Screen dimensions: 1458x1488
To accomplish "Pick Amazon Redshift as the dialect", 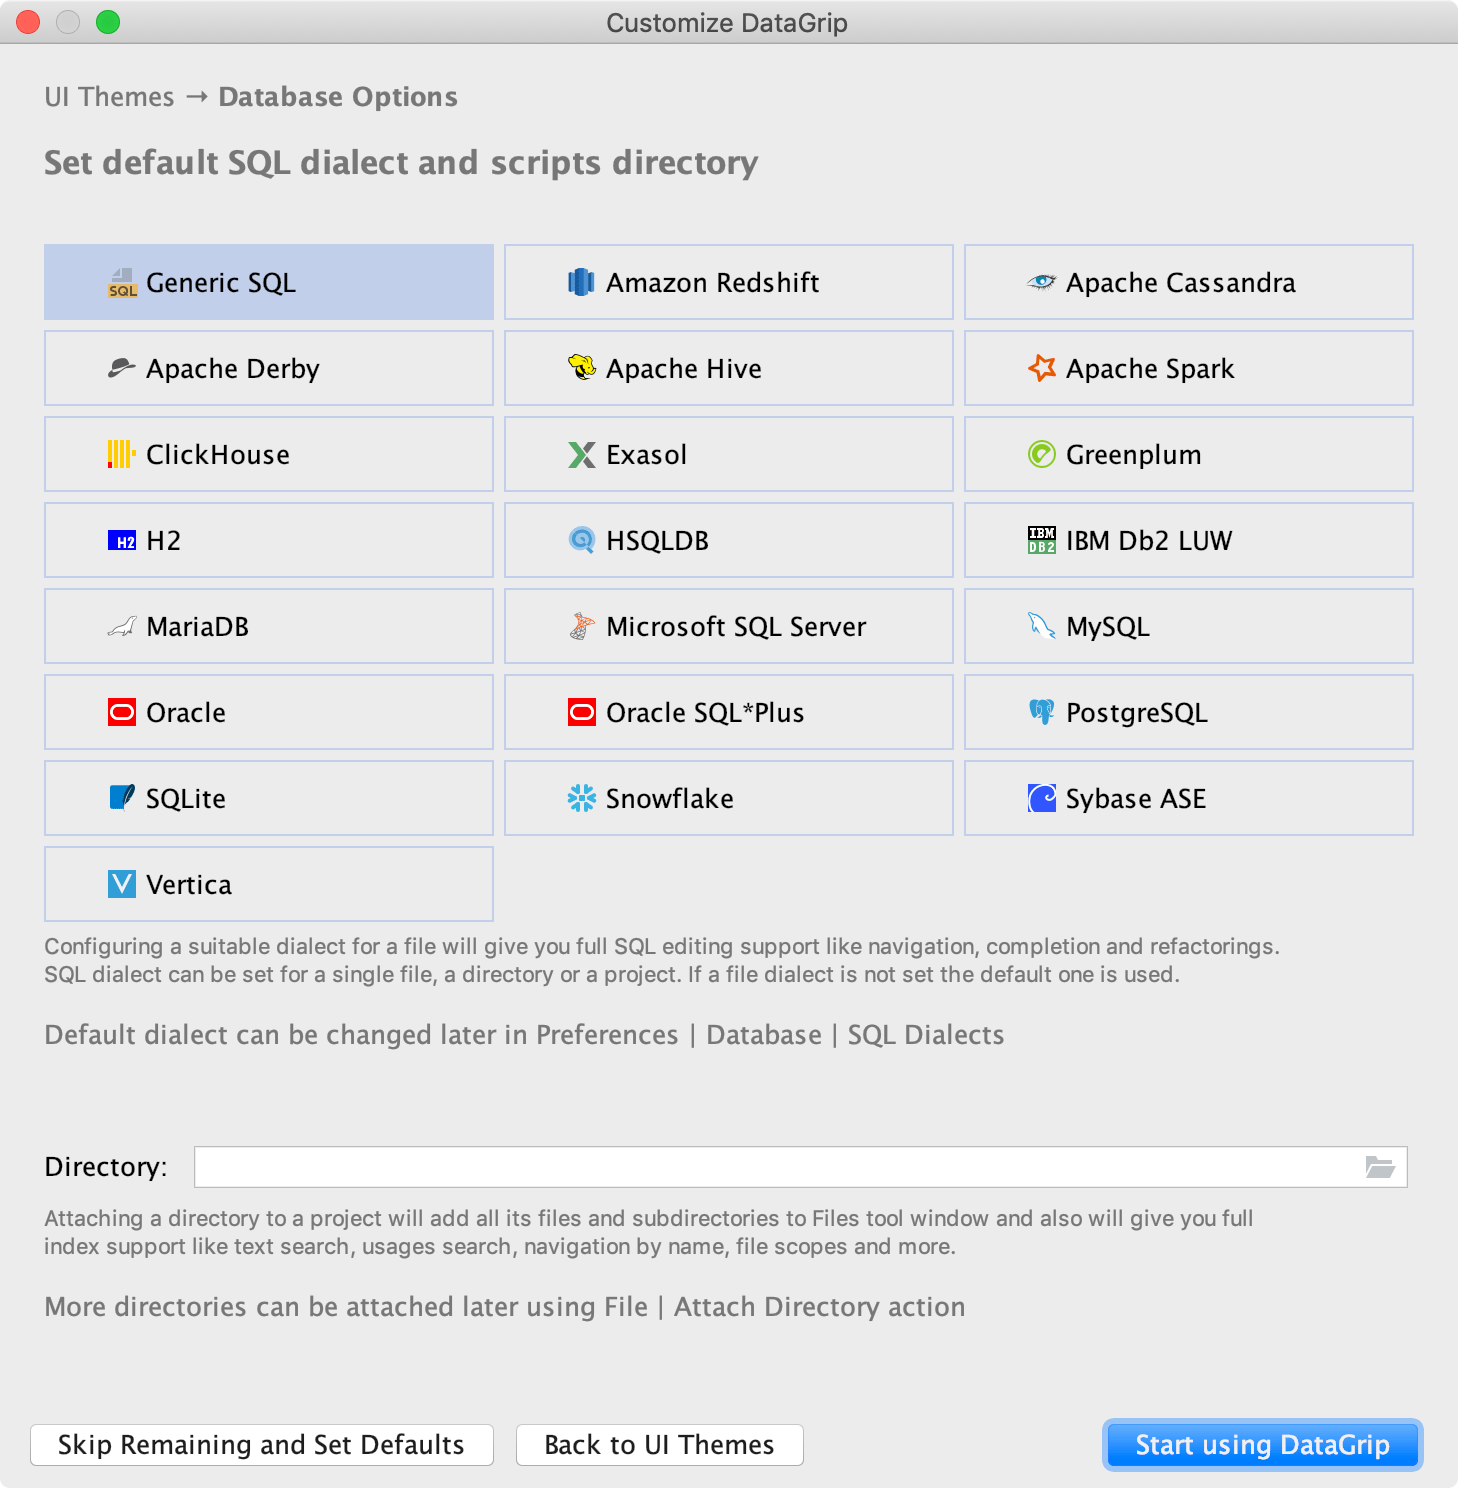I will point(729,282).
